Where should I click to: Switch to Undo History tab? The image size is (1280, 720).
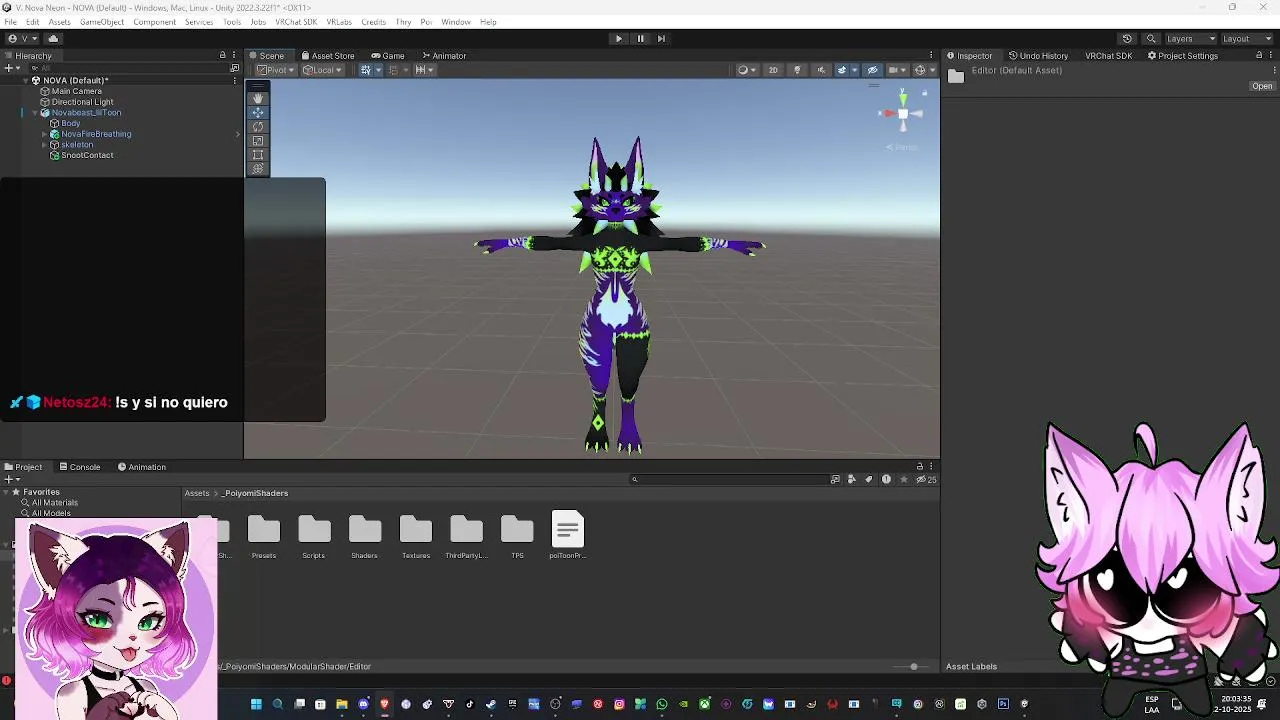[1038, 56]
